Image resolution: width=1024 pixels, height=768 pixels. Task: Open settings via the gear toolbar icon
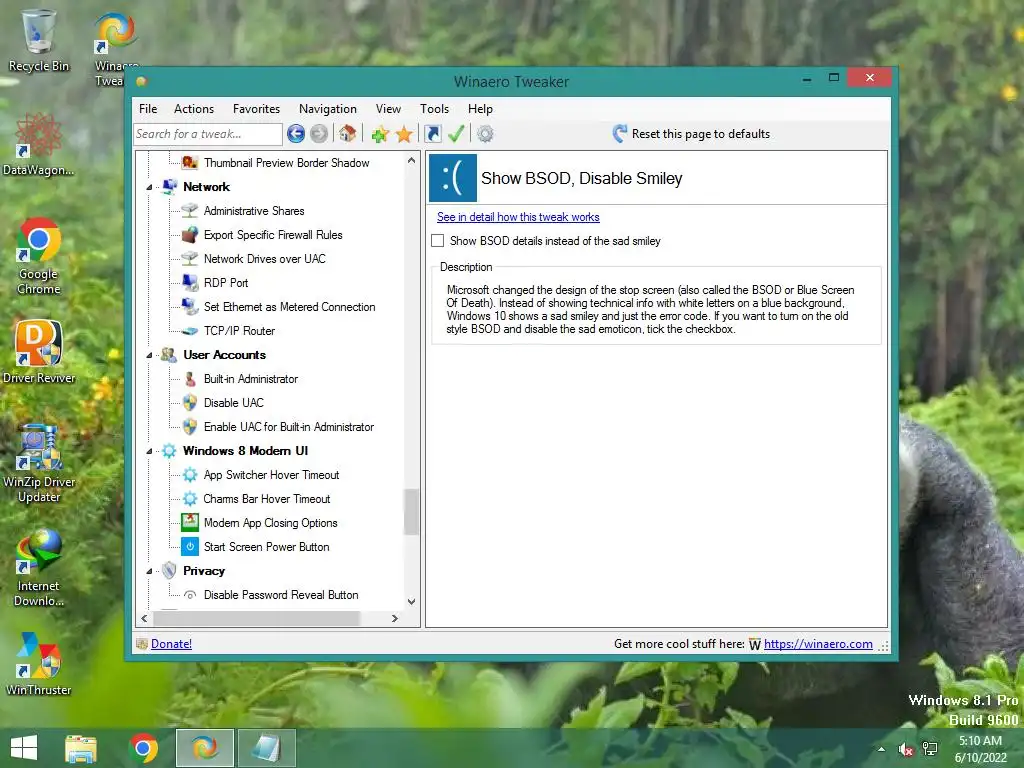(x=485, y=134)
